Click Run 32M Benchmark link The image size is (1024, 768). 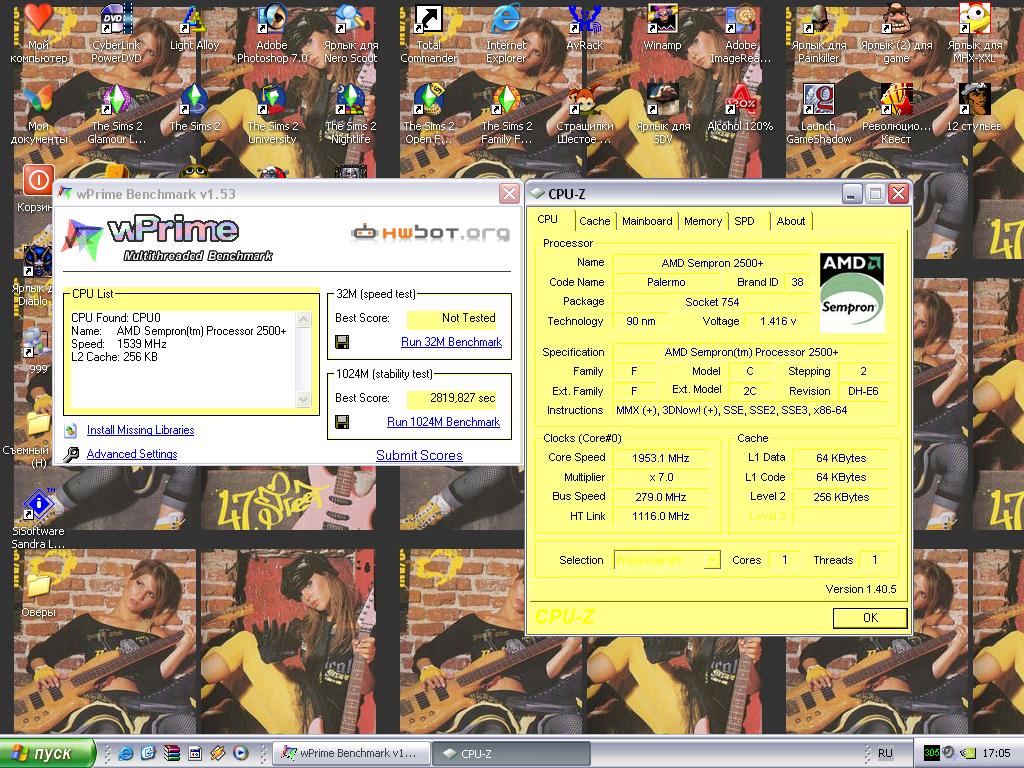pos(451,342)
